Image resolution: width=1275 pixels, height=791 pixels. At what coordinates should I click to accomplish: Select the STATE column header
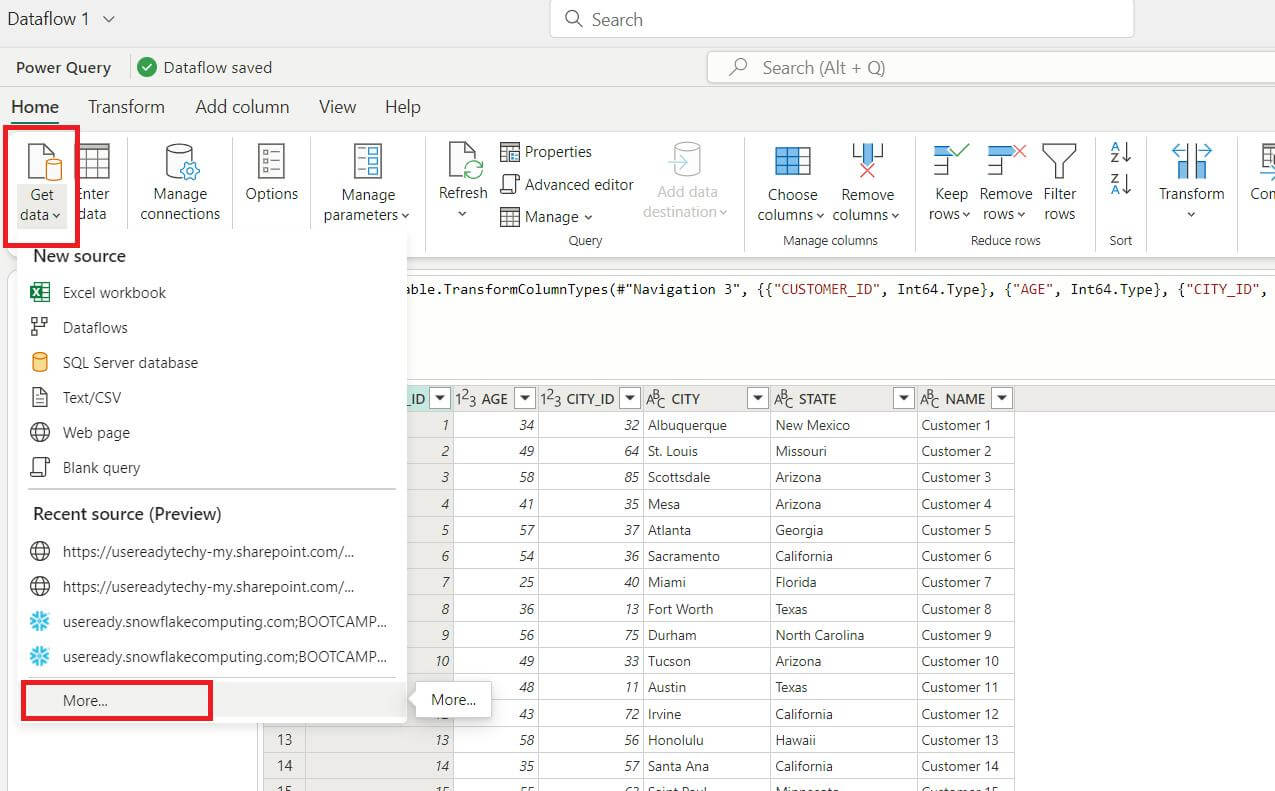[844, 399]
